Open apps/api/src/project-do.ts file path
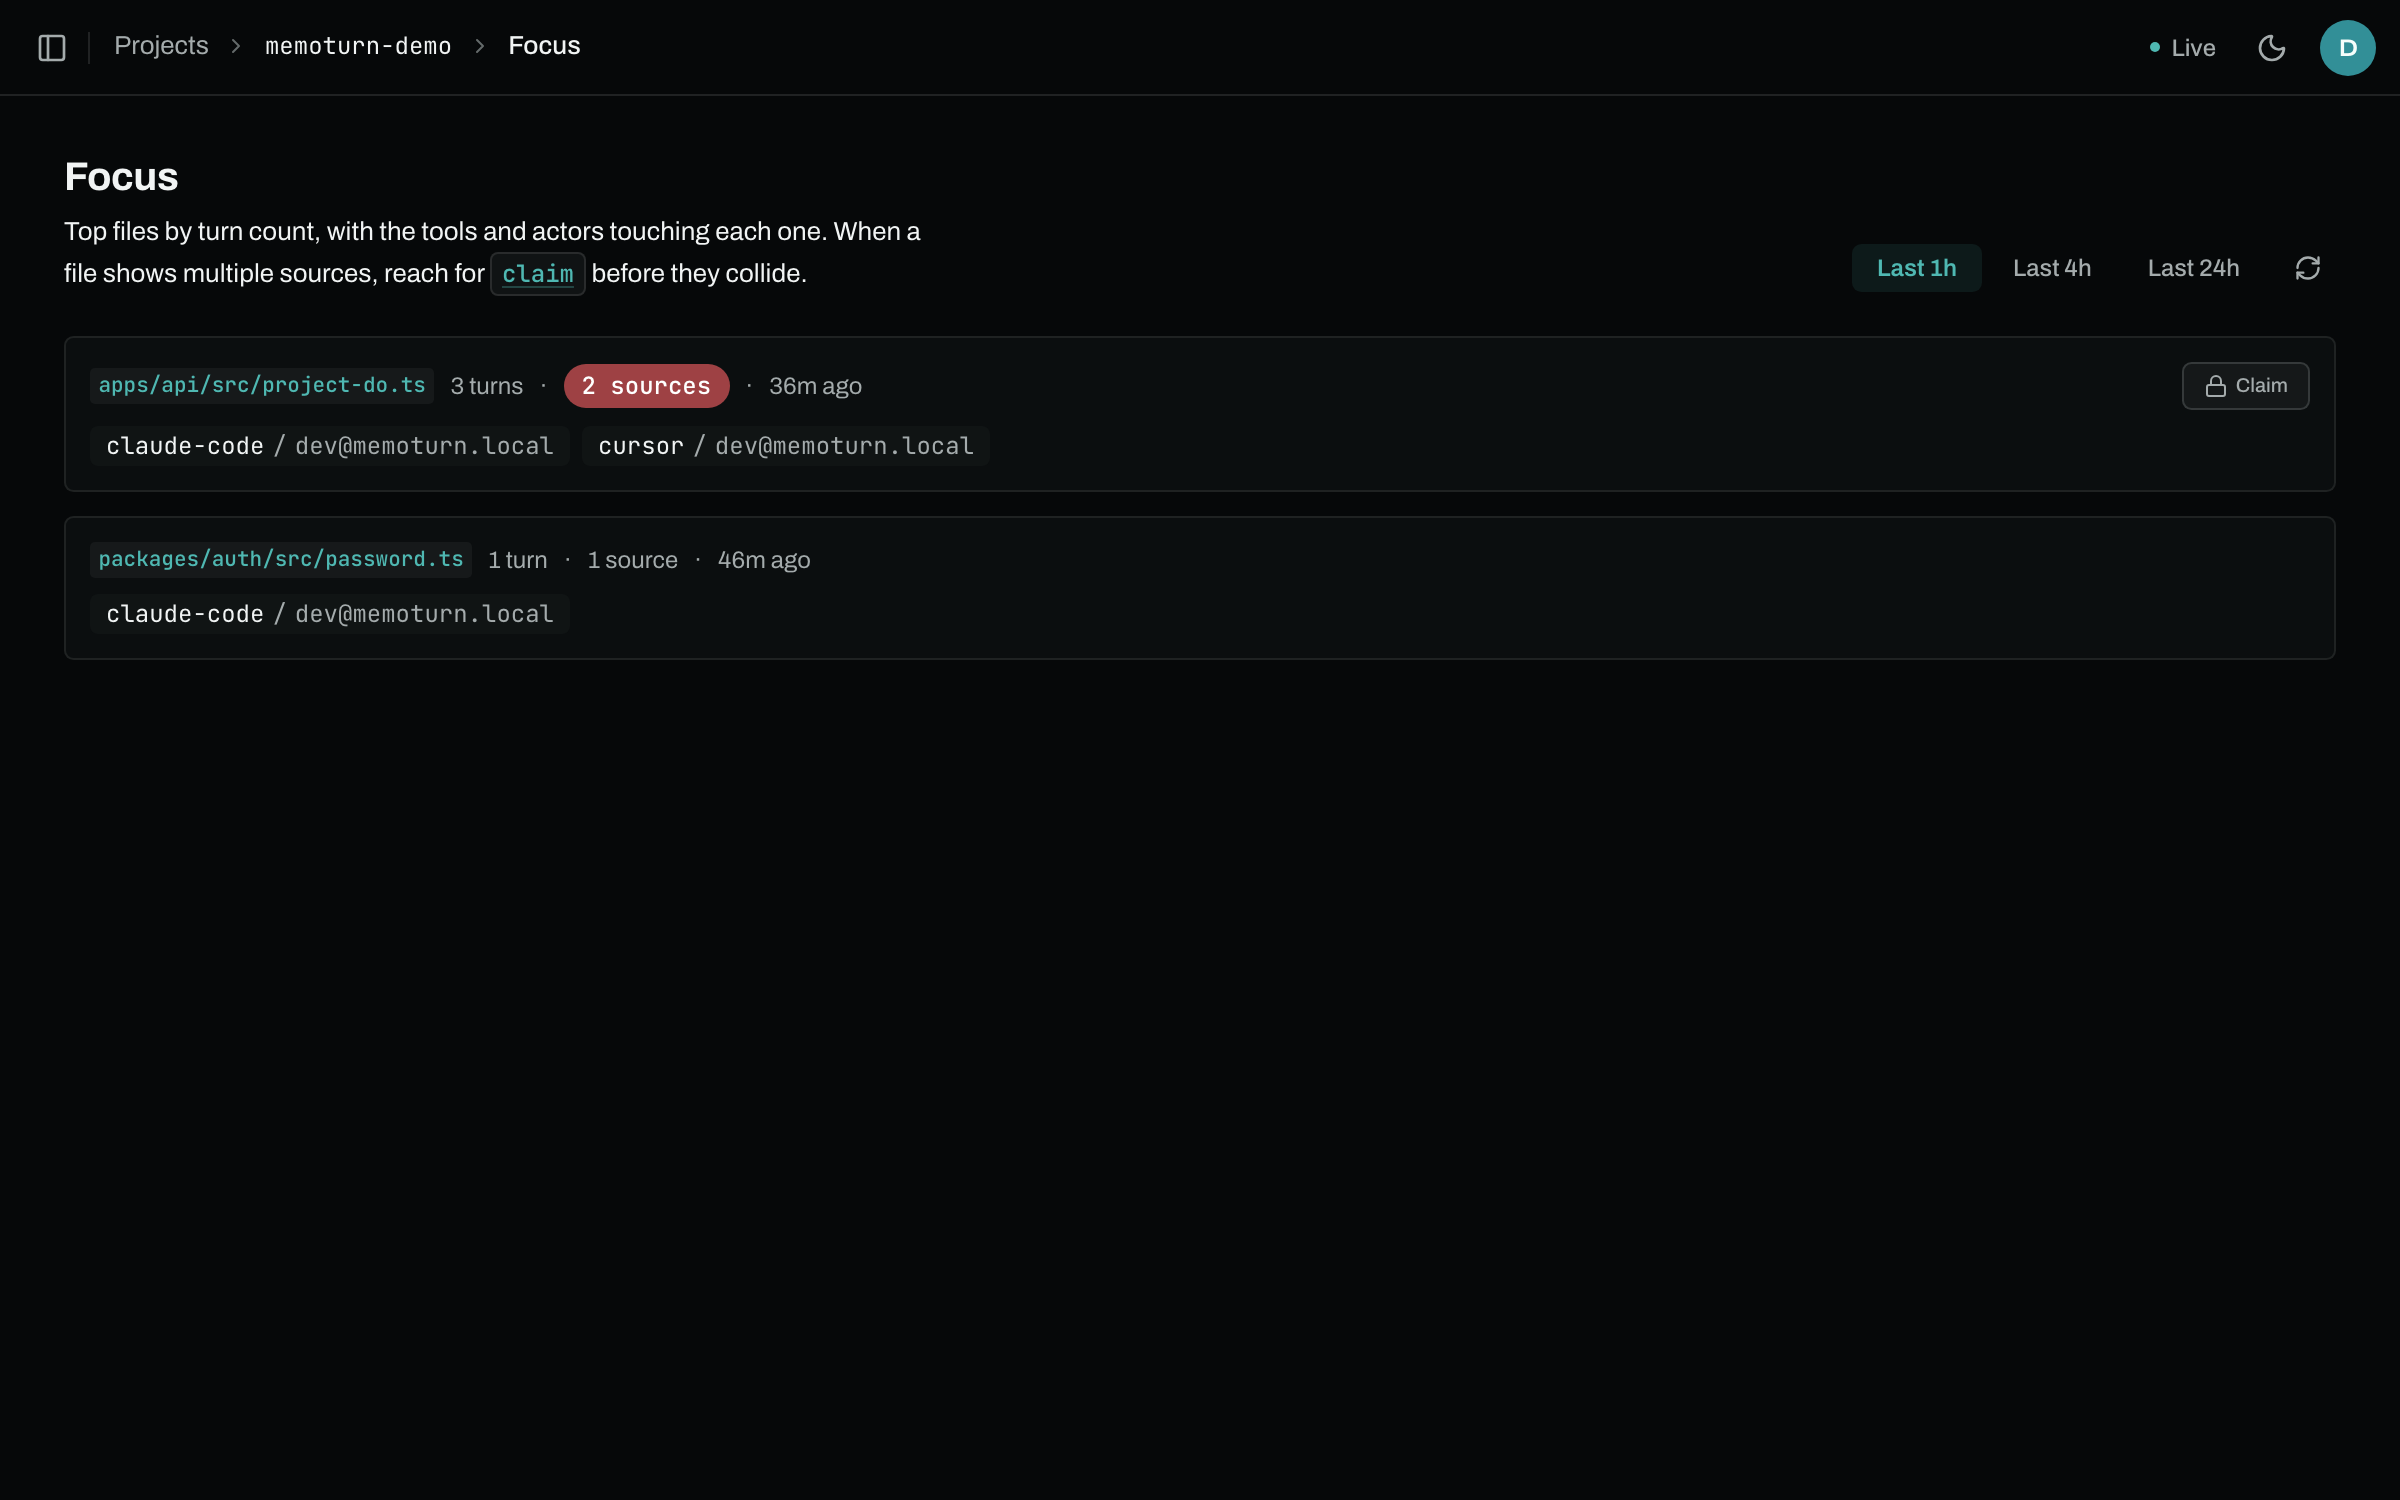Screen dimensions: 2400x1500 pyautogui.click(x=262, y=385)
